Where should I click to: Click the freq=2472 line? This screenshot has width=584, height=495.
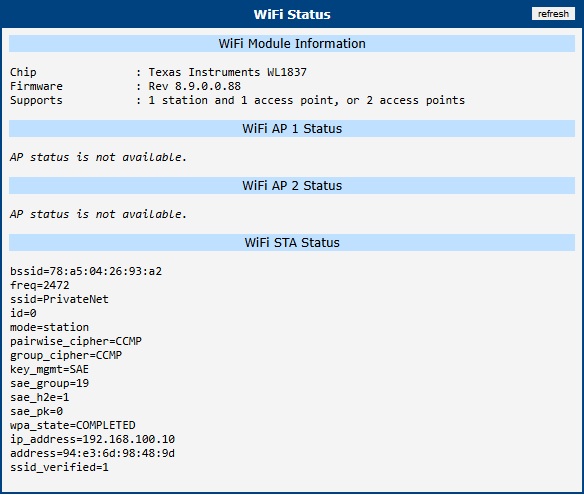coord(39,285)
